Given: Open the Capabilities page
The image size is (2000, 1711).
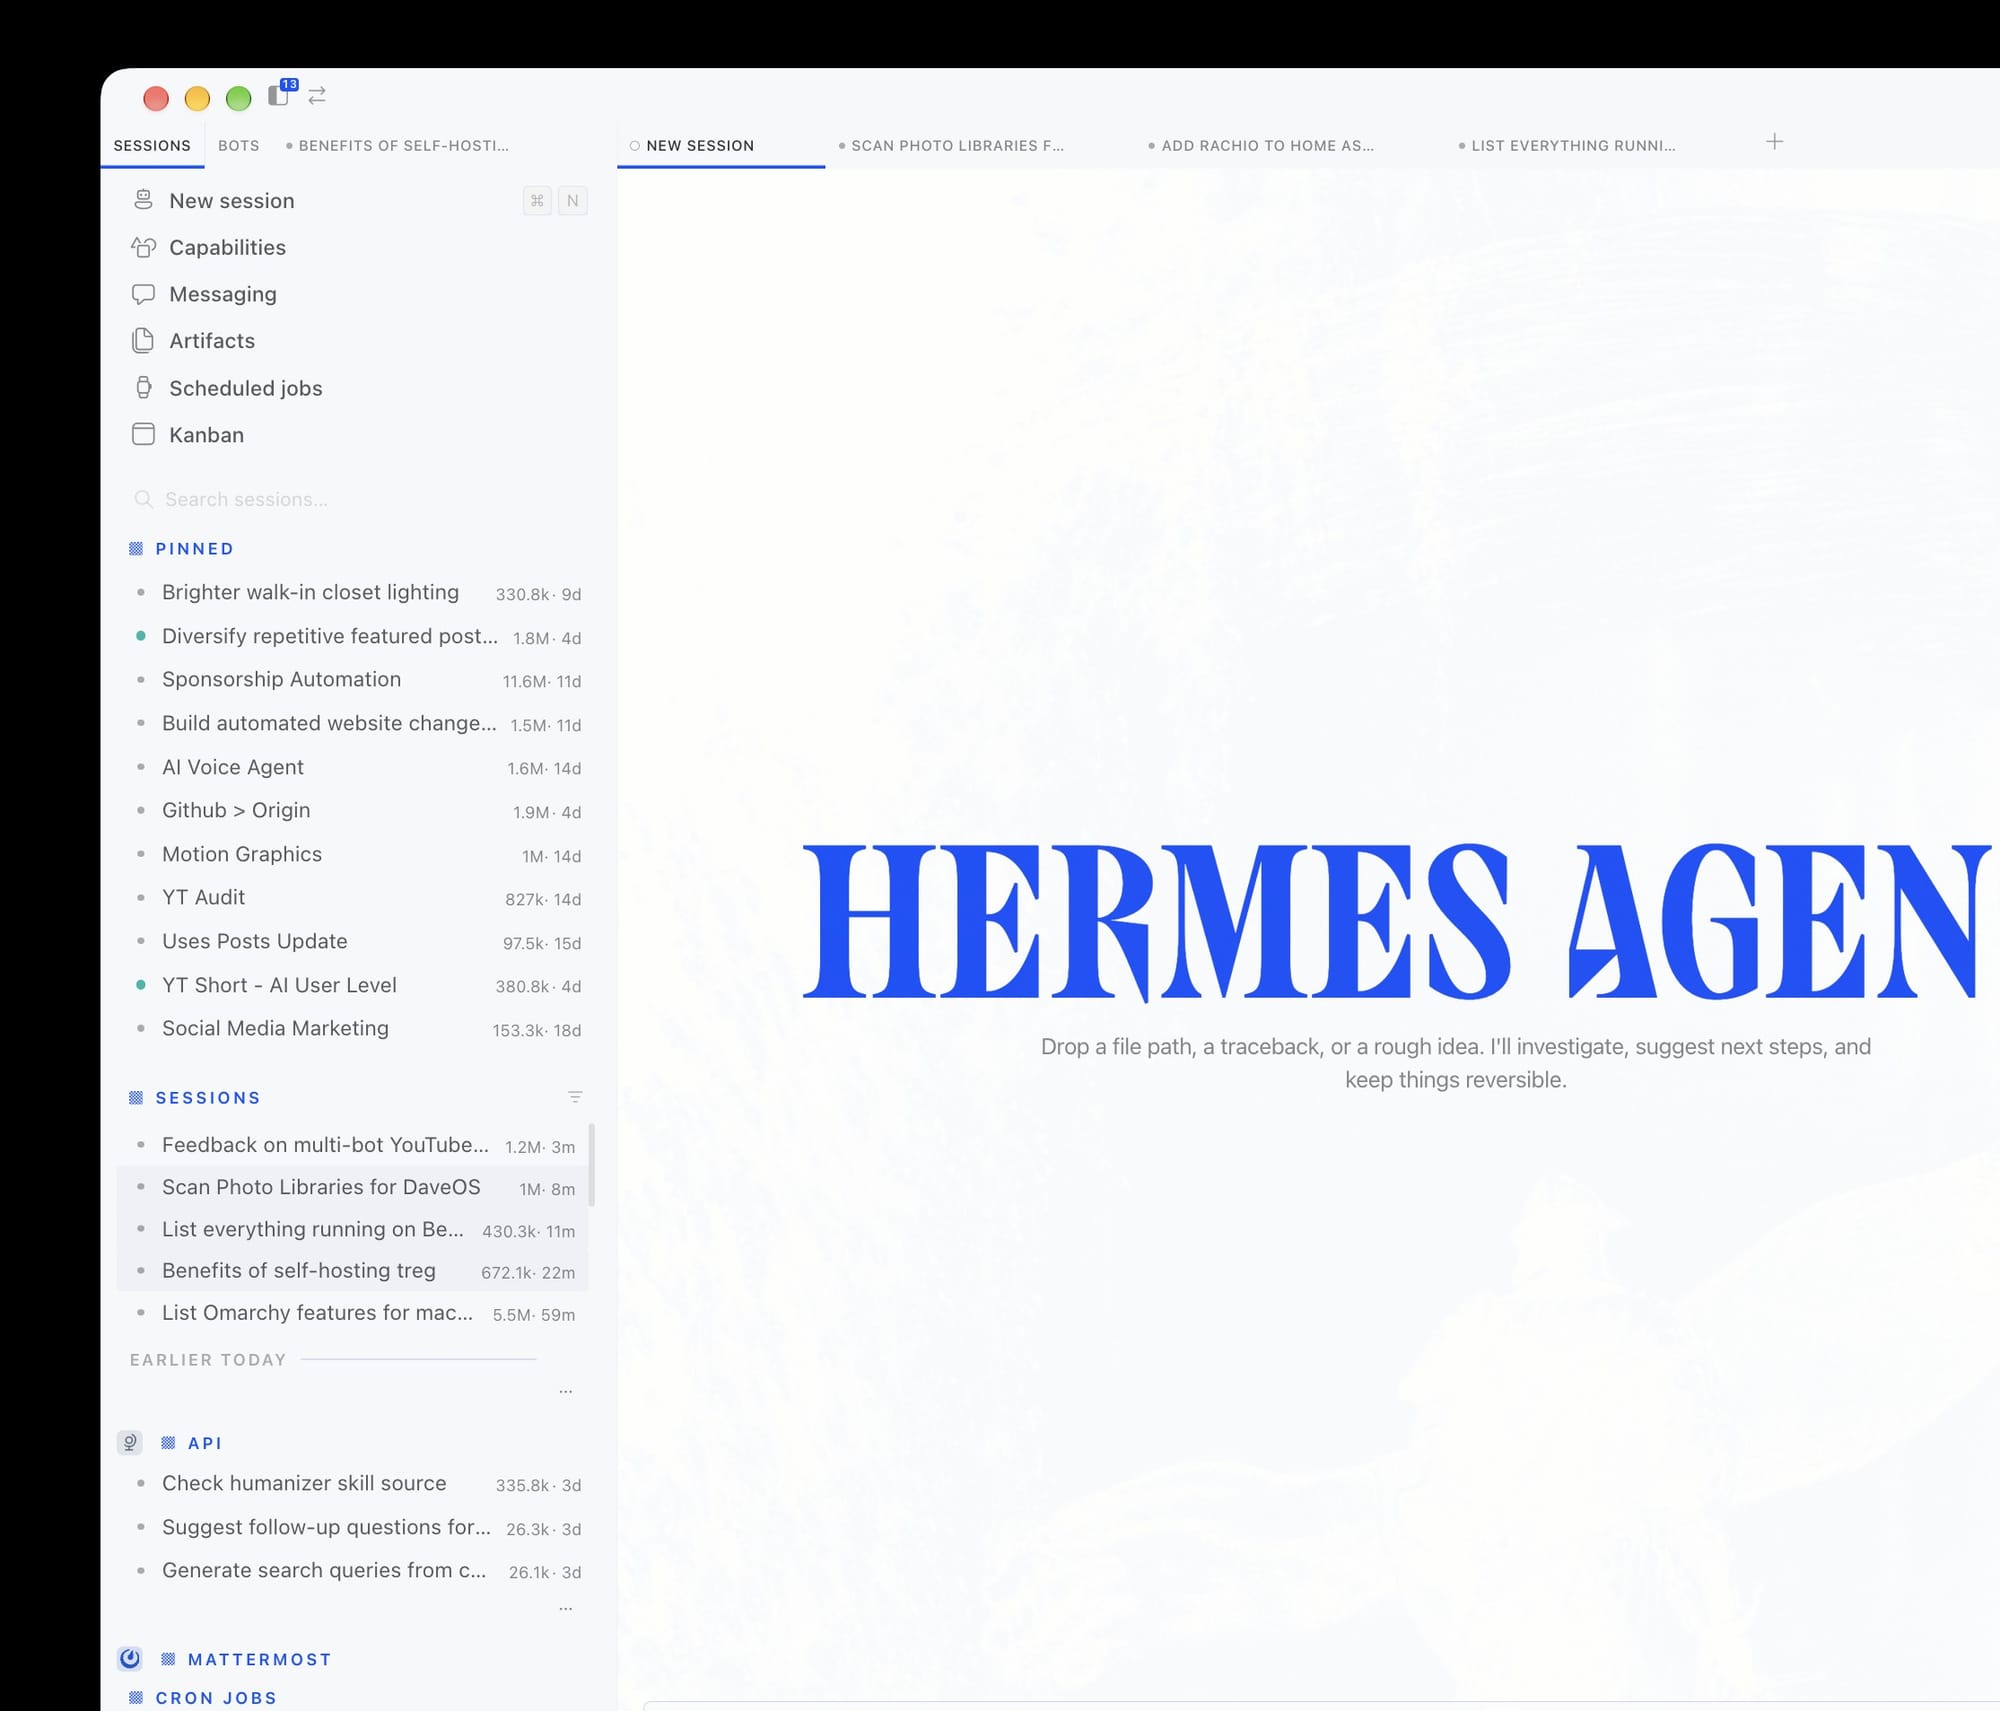Looking at the screenshot, I should point(358,247).
